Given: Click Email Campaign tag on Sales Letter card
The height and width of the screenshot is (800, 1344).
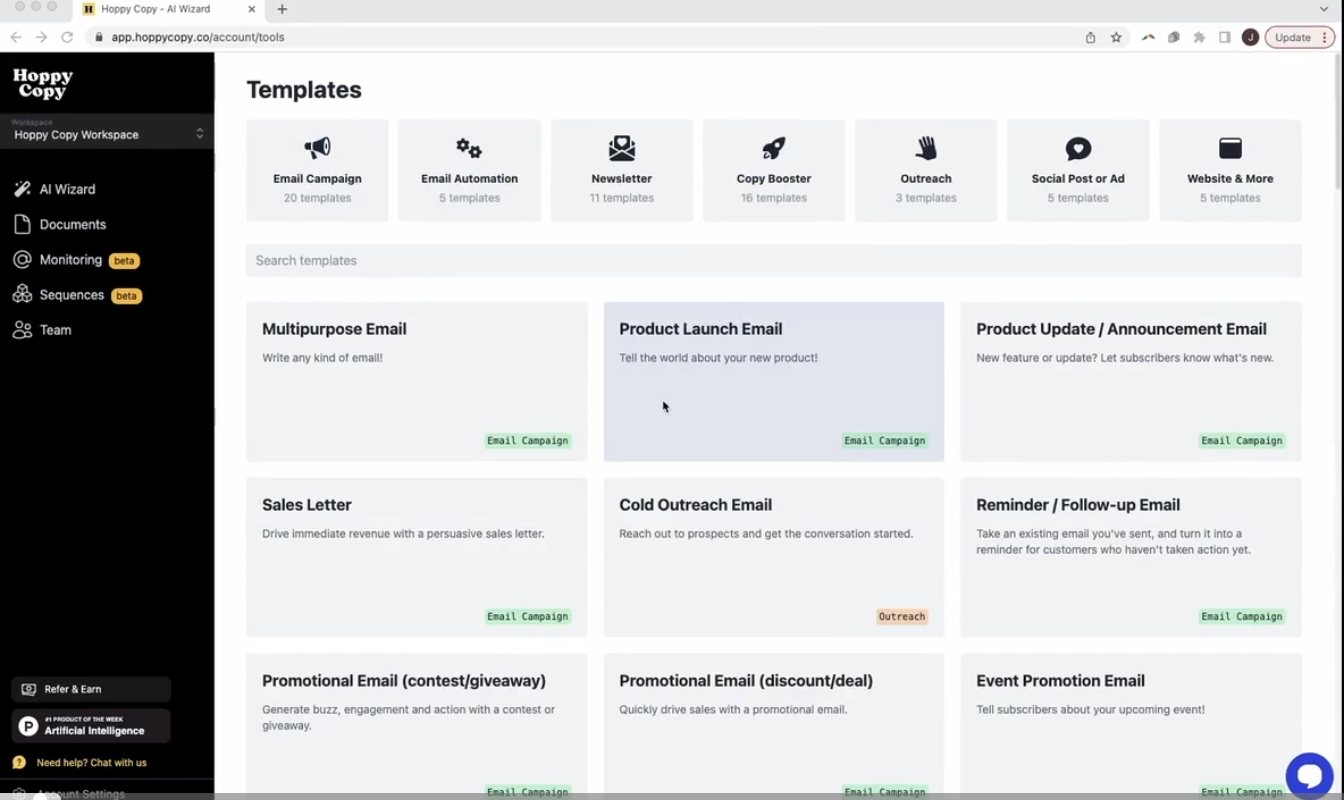Looking at the screenshot, I should point(527,617).
